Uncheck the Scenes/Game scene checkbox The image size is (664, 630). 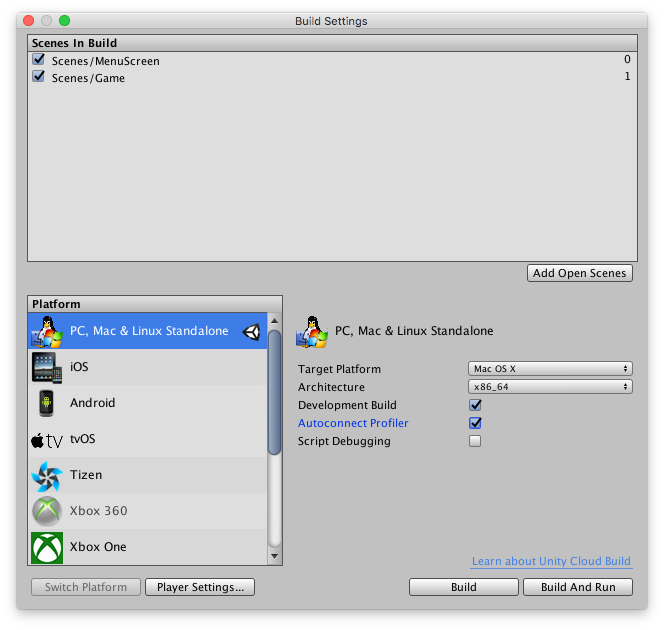[x=39, y=77]
